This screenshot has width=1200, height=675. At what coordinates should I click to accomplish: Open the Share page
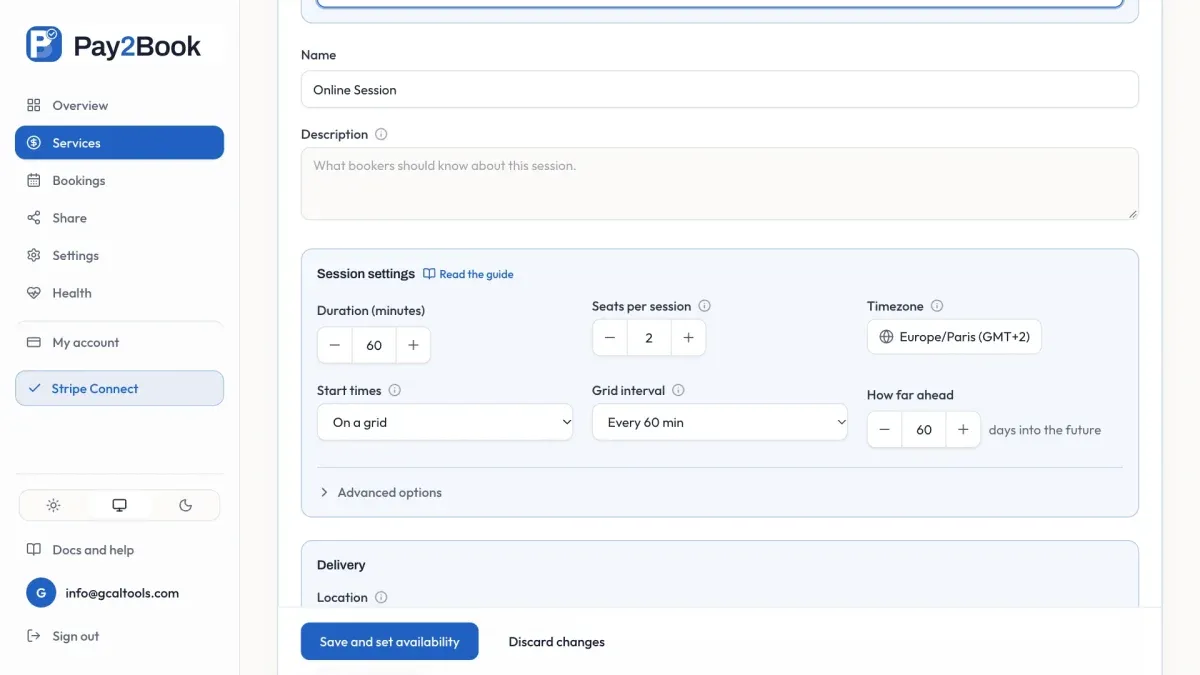(119, 218)
